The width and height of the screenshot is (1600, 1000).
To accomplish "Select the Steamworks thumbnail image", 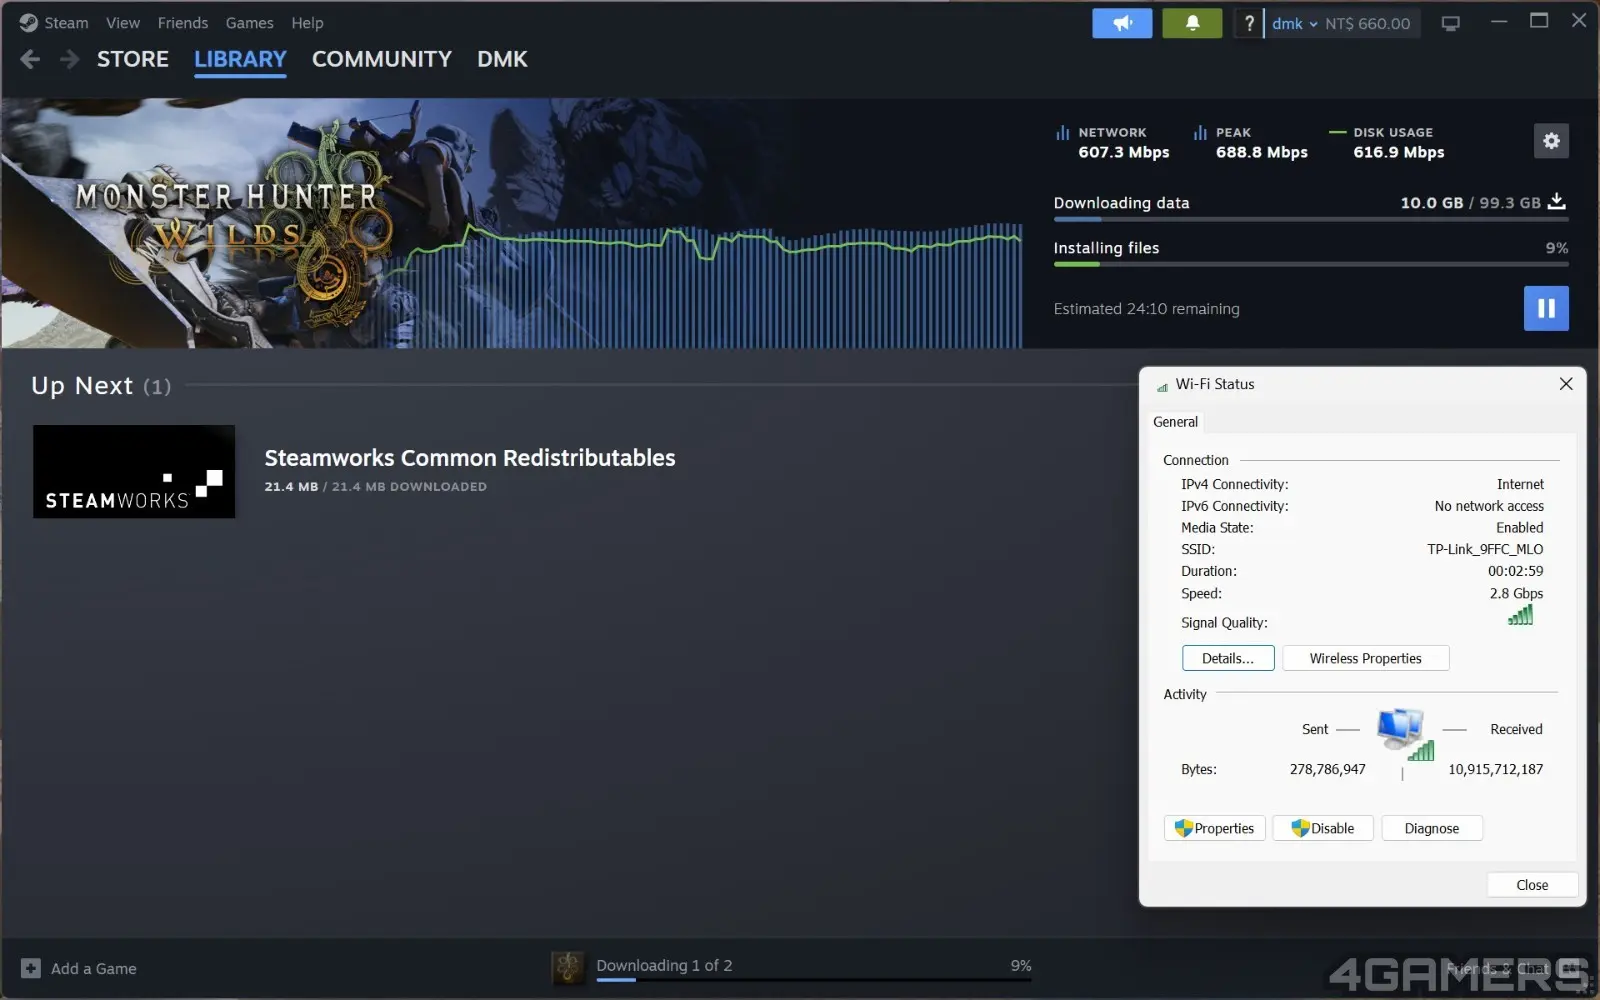I will point(134,472).
